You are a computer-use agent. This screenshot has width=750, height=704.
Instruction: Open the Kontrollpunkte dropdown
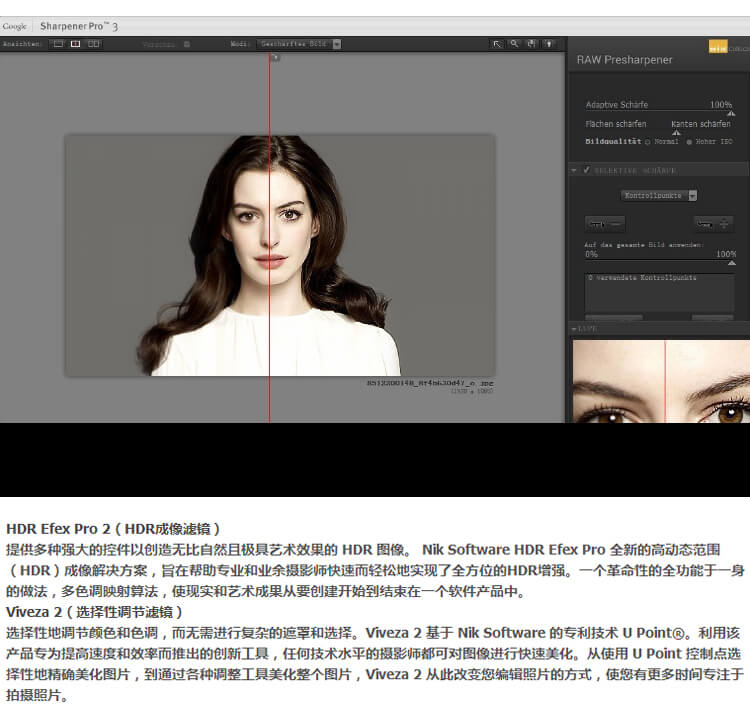click(x=659, y=196)
